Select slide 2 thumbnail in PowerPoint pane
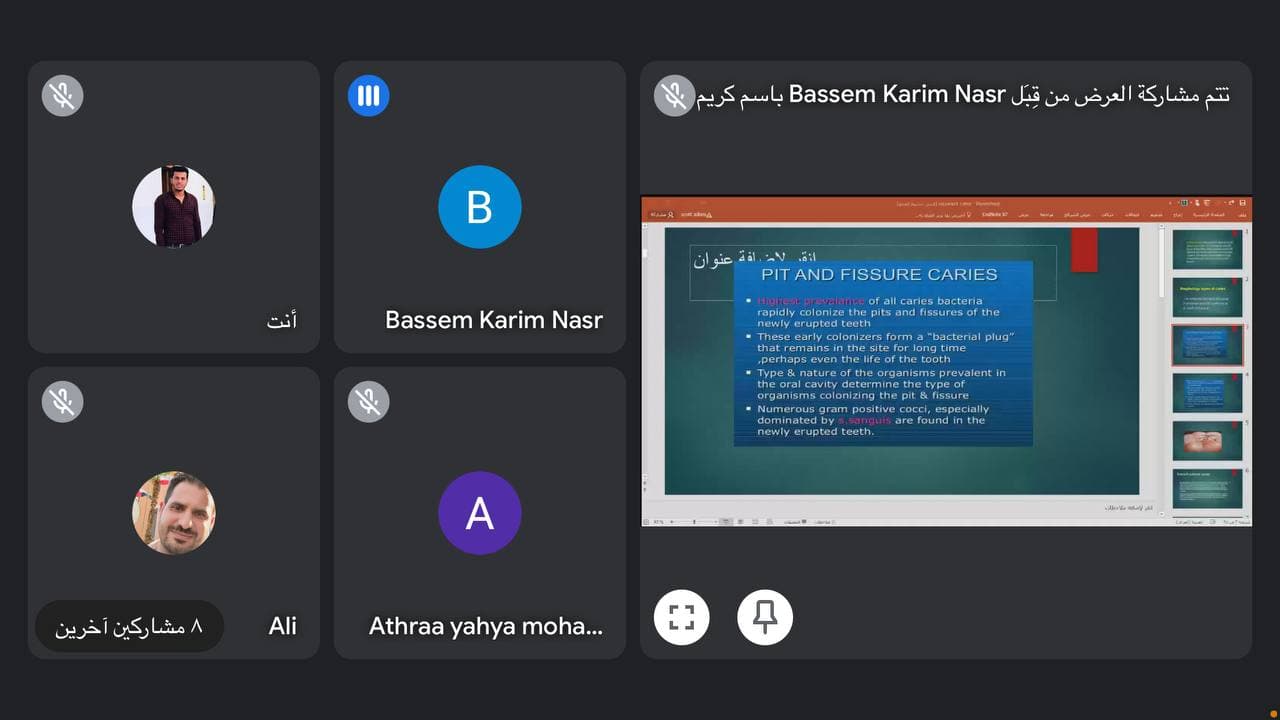Screen dimensions: 1280x720 pos(1207,298)
